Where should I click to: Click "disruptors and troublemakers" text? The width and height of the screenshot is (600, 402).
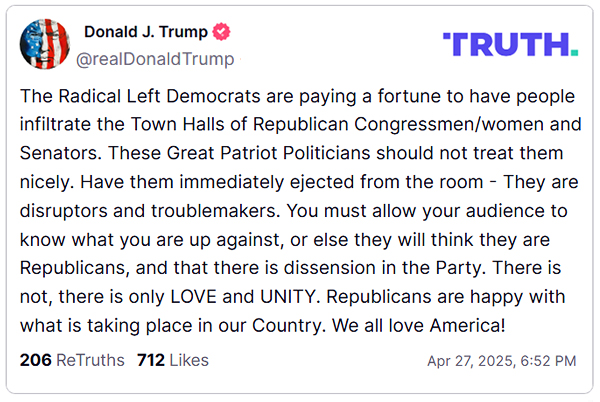point(149,211)
